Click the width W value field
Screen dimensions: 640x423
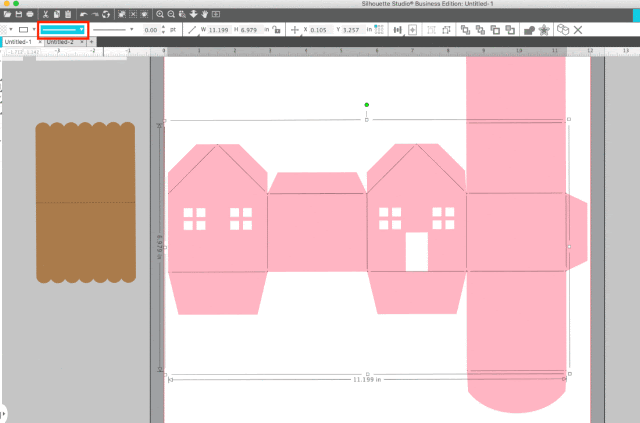pos(219,30)
